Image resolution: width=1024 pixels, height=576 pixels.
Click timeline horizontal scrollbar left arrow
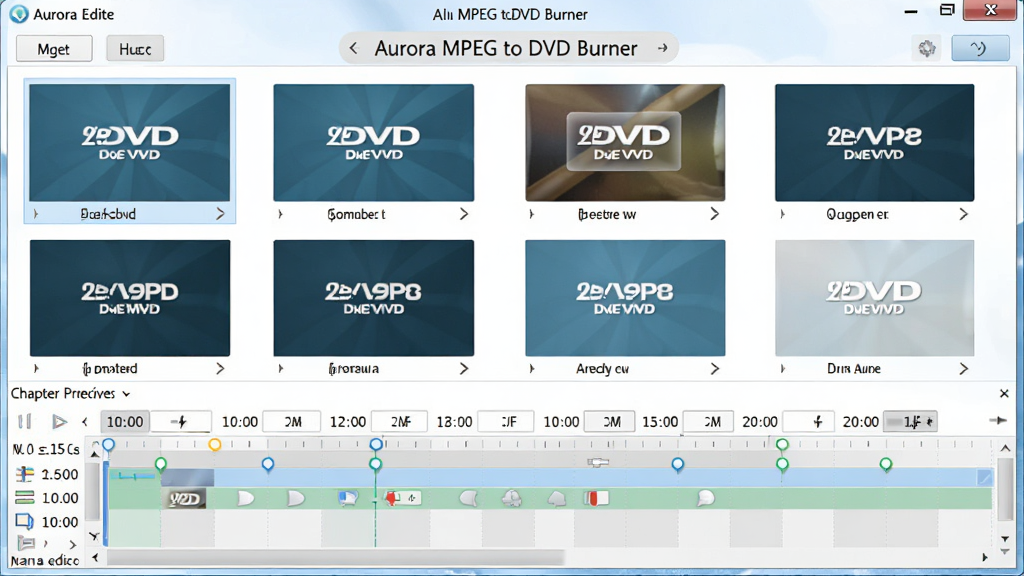96,557
